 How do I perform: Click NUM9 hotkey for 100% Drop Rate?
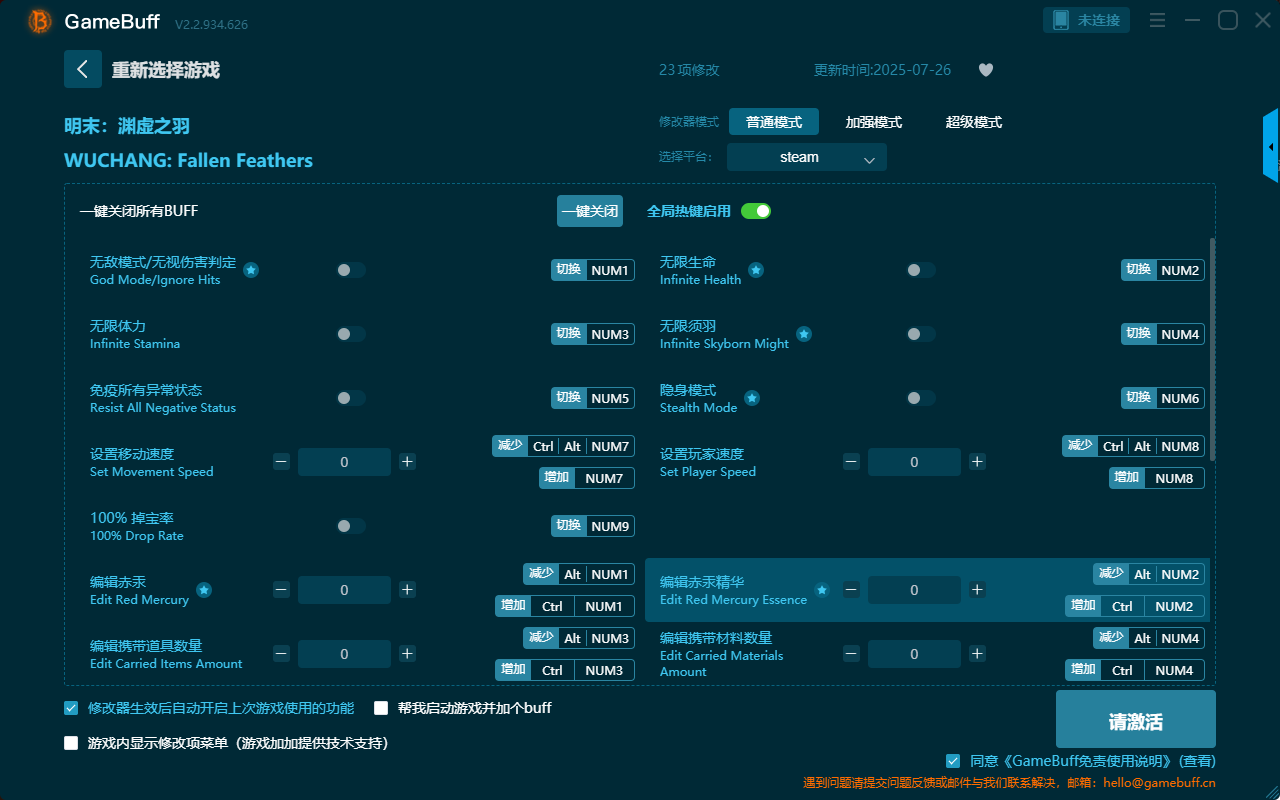pyautogui.click(x=610, y=526)
